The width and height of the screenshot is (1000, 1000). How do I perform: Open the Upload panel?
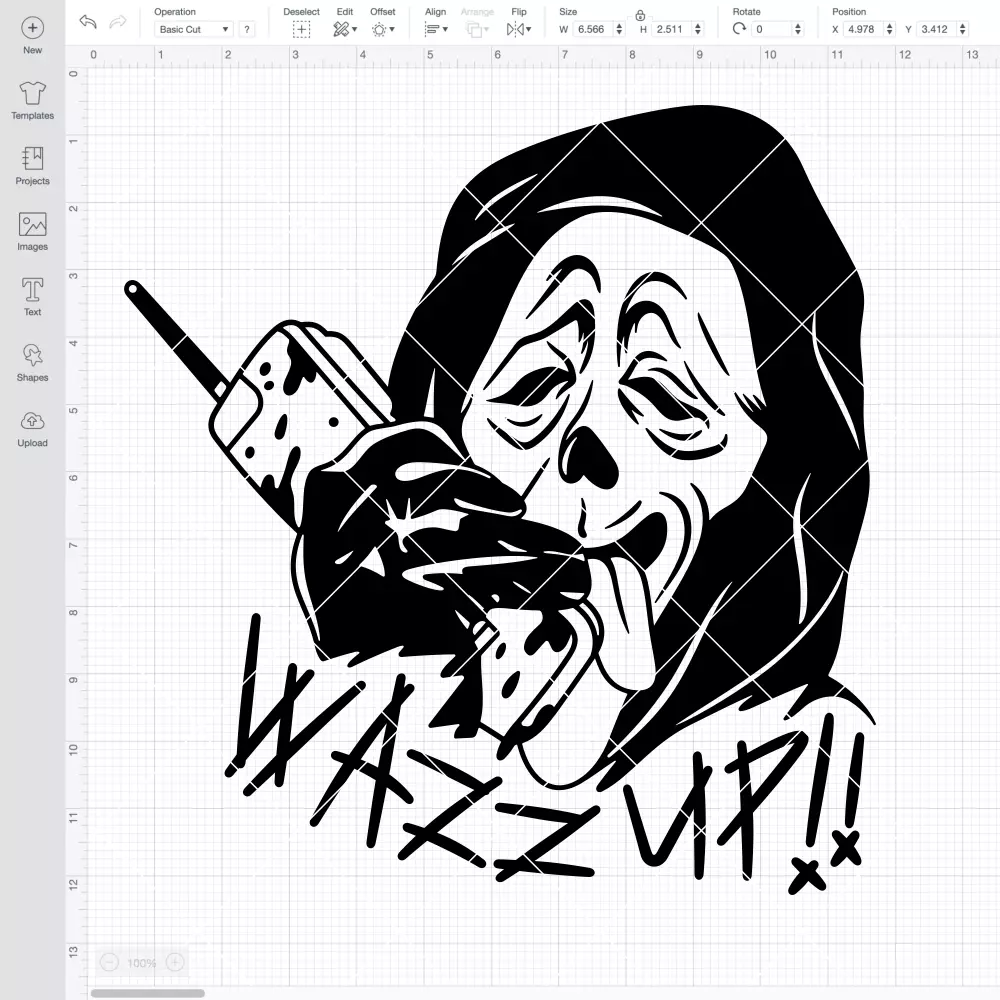33,429
